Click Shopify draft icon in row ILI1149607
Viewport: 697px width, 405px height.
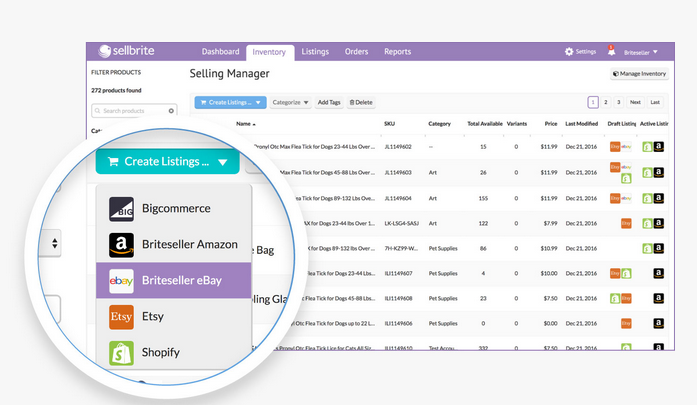[x=626, y=273]
